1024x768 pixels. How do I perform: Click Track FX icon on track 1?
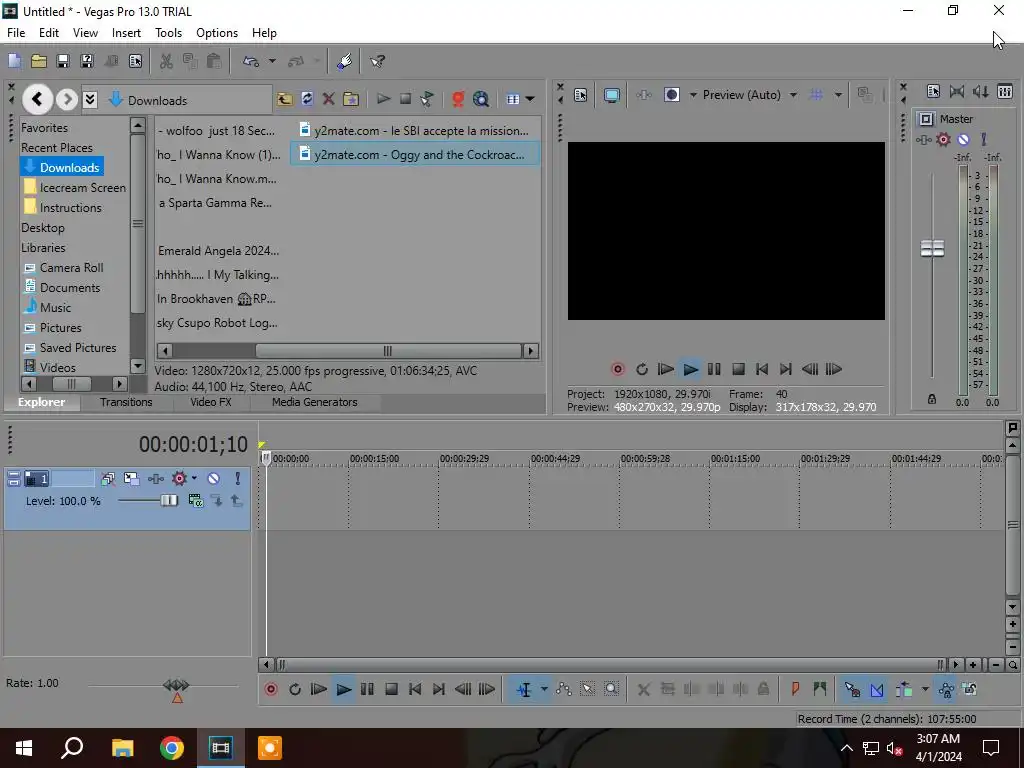pyautogui.click(x=155, y=479)
